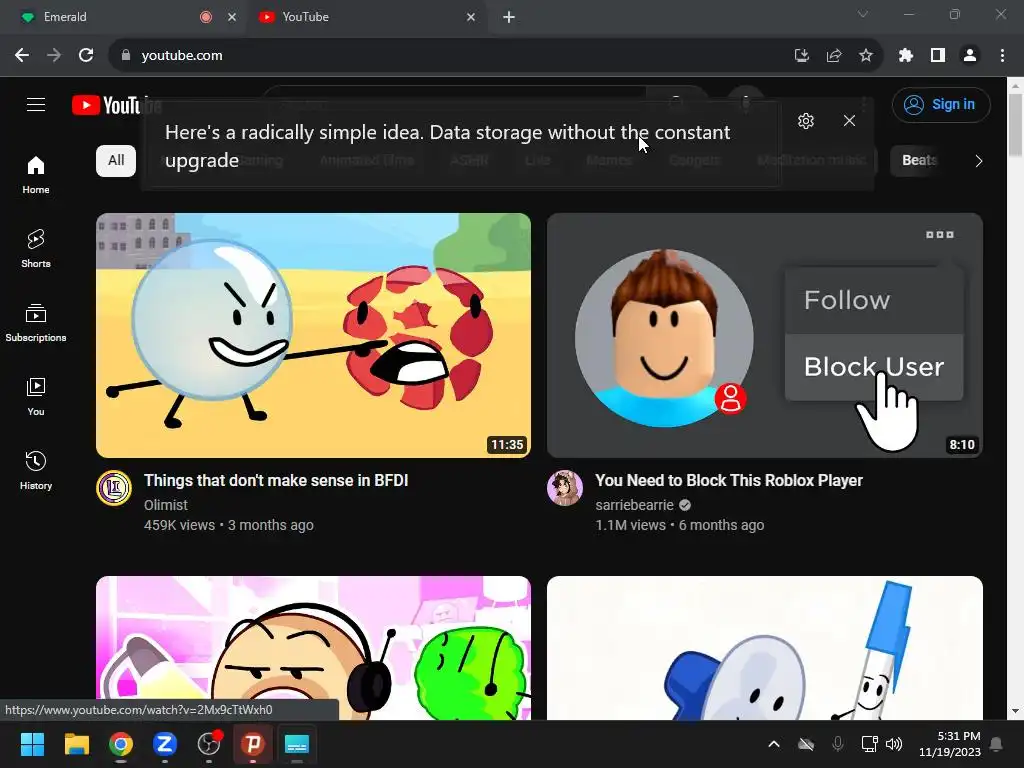Click the Olimist channel avatar

pyautogui.click(x=114, y=488)
